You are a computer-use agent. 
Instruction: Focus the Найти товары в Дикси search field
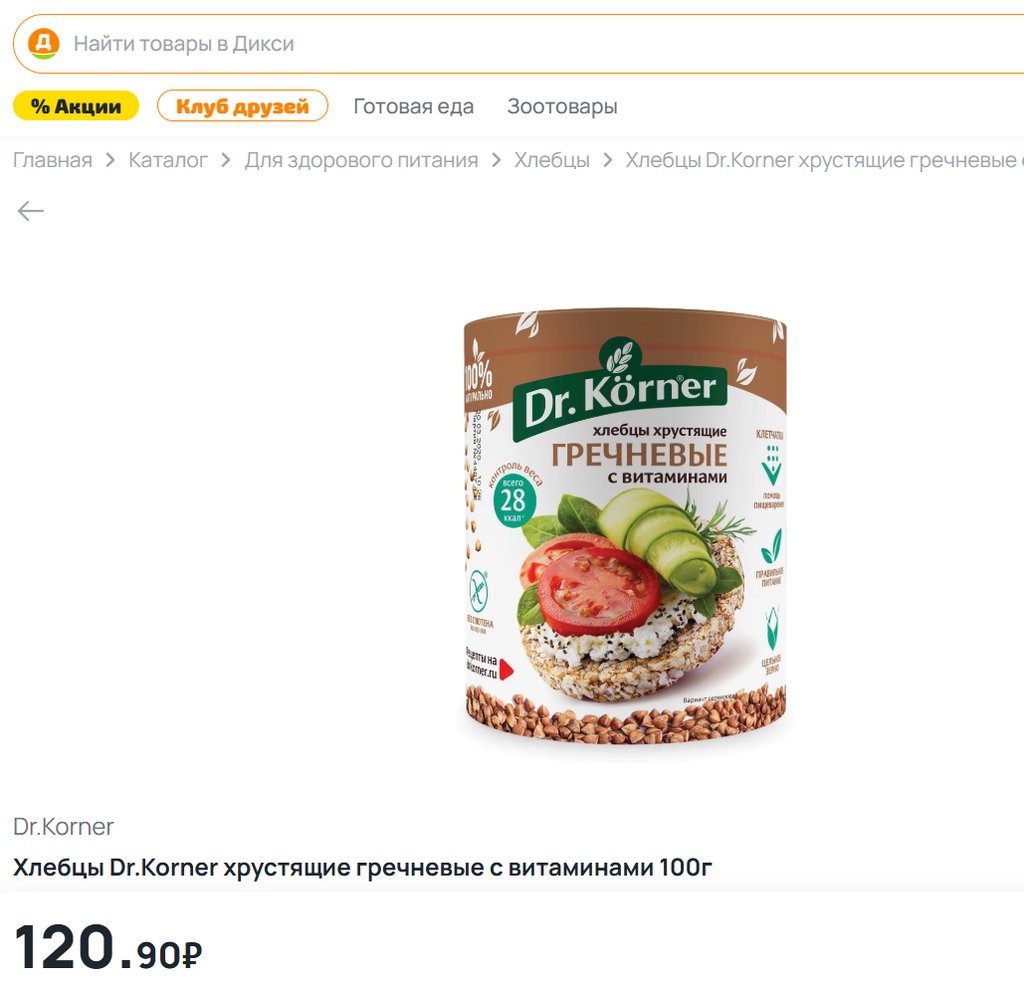pos(500,44)
